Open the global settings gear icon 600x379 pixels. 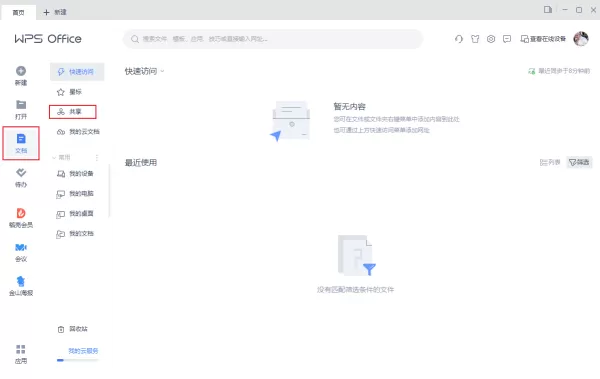click(x=491, y=39)
